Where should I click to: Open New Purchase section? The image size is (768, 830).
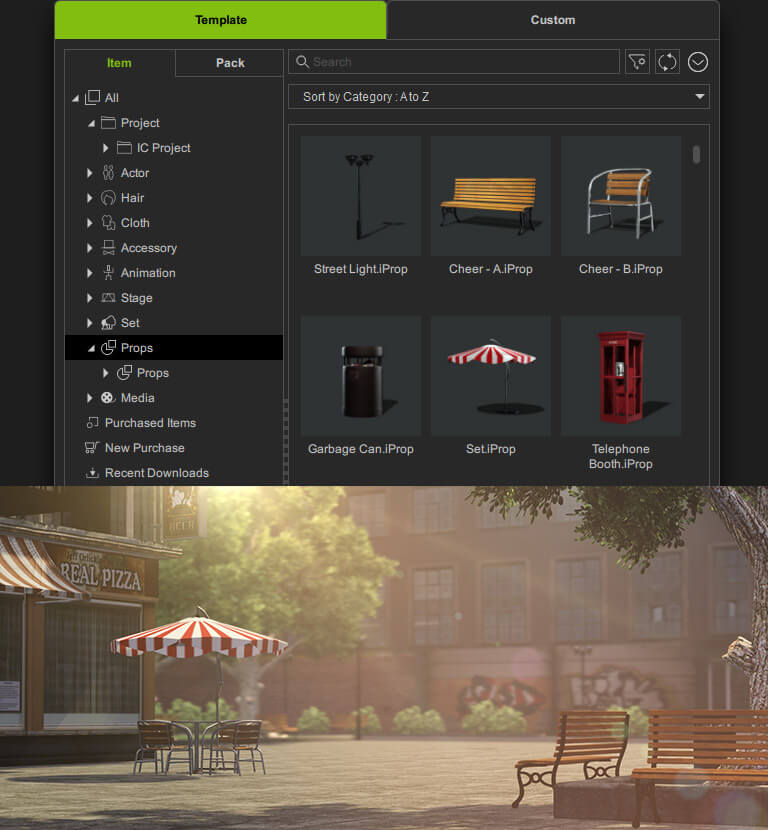[144, 448]
